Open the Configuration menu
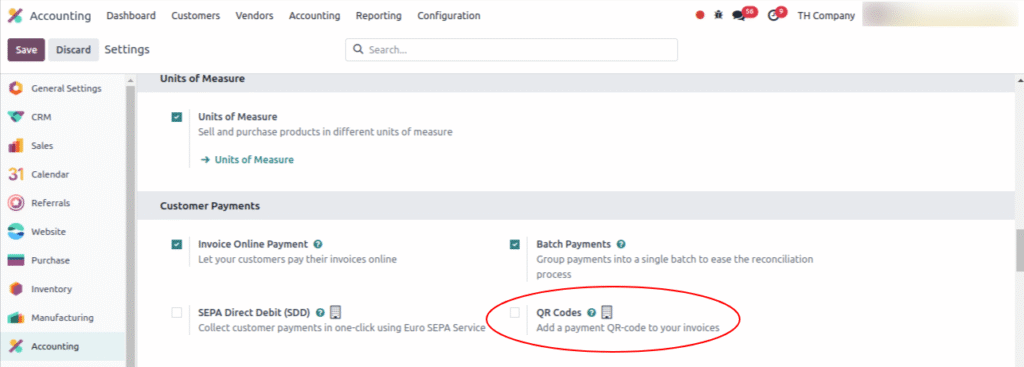Image resolution: width=1024 pixels, height=367 pixels. 449,16
